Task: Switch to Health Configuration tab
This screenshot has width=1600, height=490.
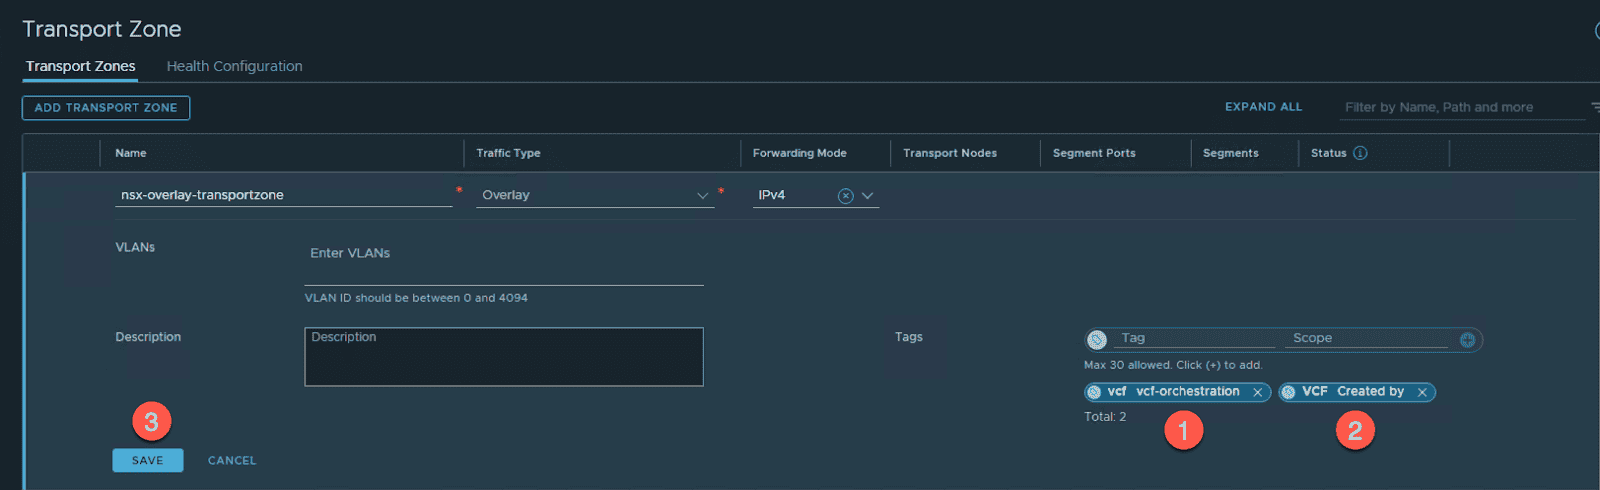Action: [x=234, y=66]
